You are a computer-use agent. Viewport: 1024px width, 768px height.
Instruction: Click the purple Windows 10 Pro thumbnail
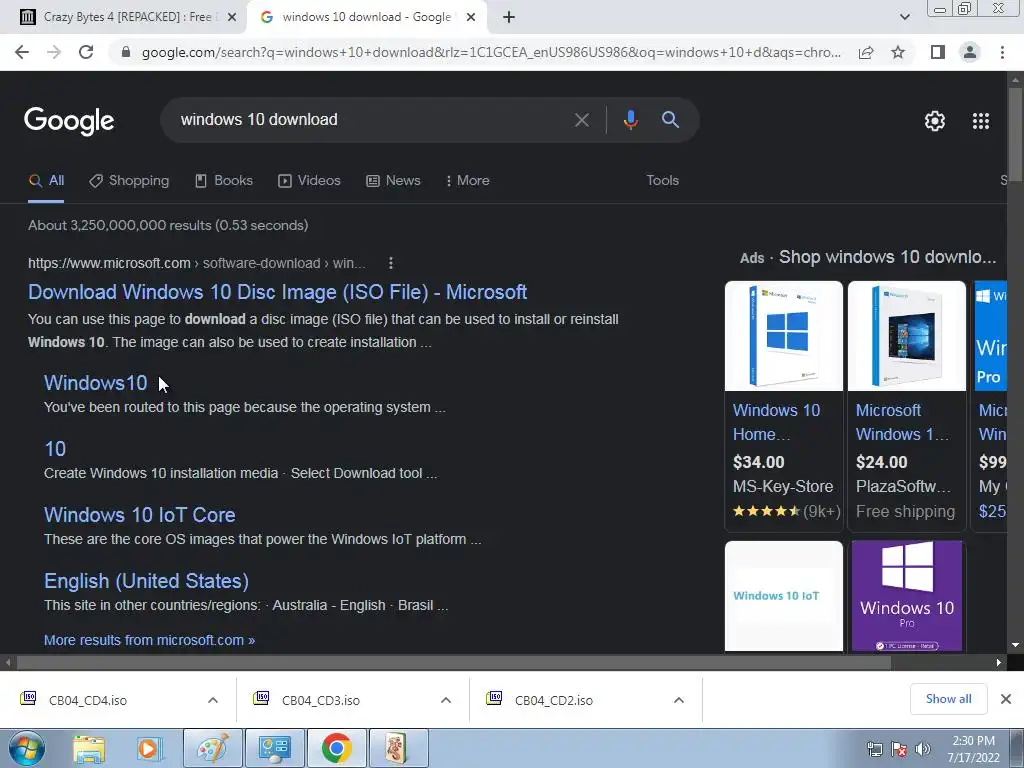point(906,596)
